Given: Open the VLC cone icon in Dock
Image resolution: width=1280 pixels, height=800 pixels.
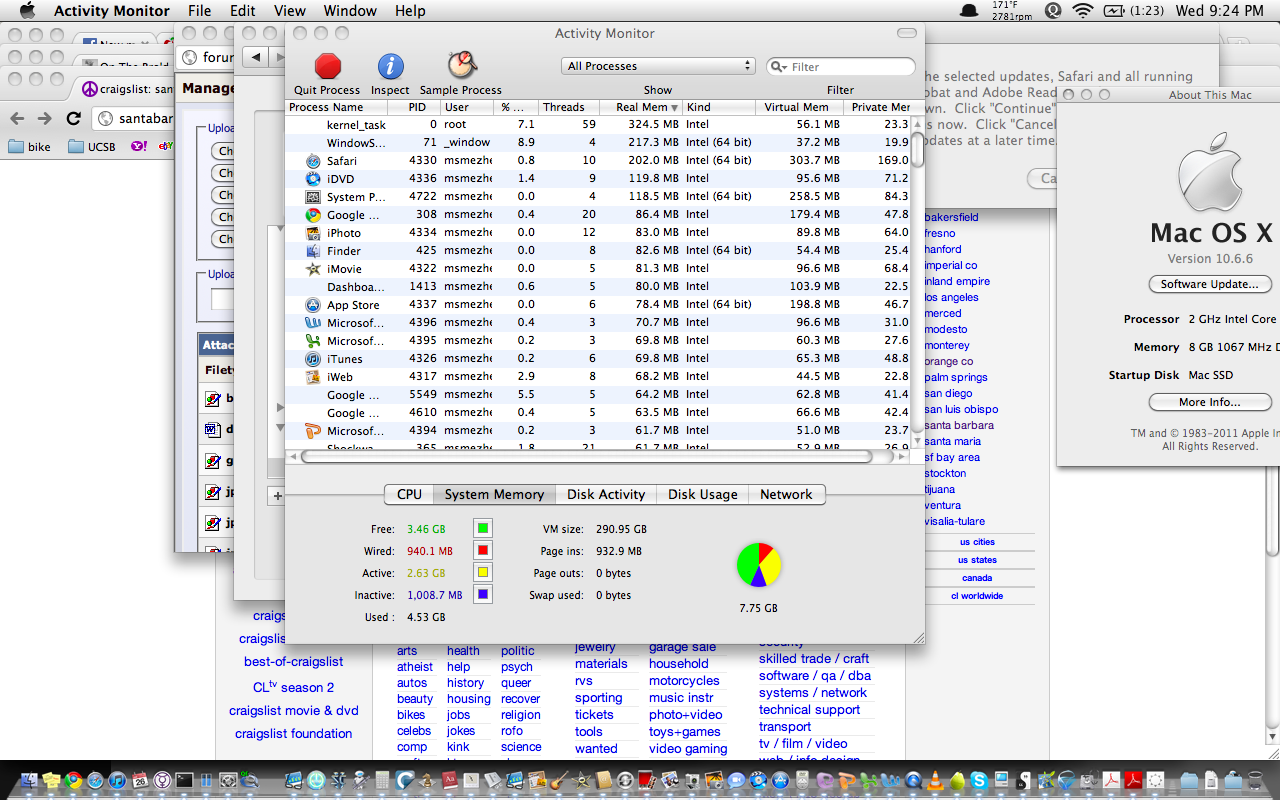Looking at the screenshot, I should [x=935, y=780].
